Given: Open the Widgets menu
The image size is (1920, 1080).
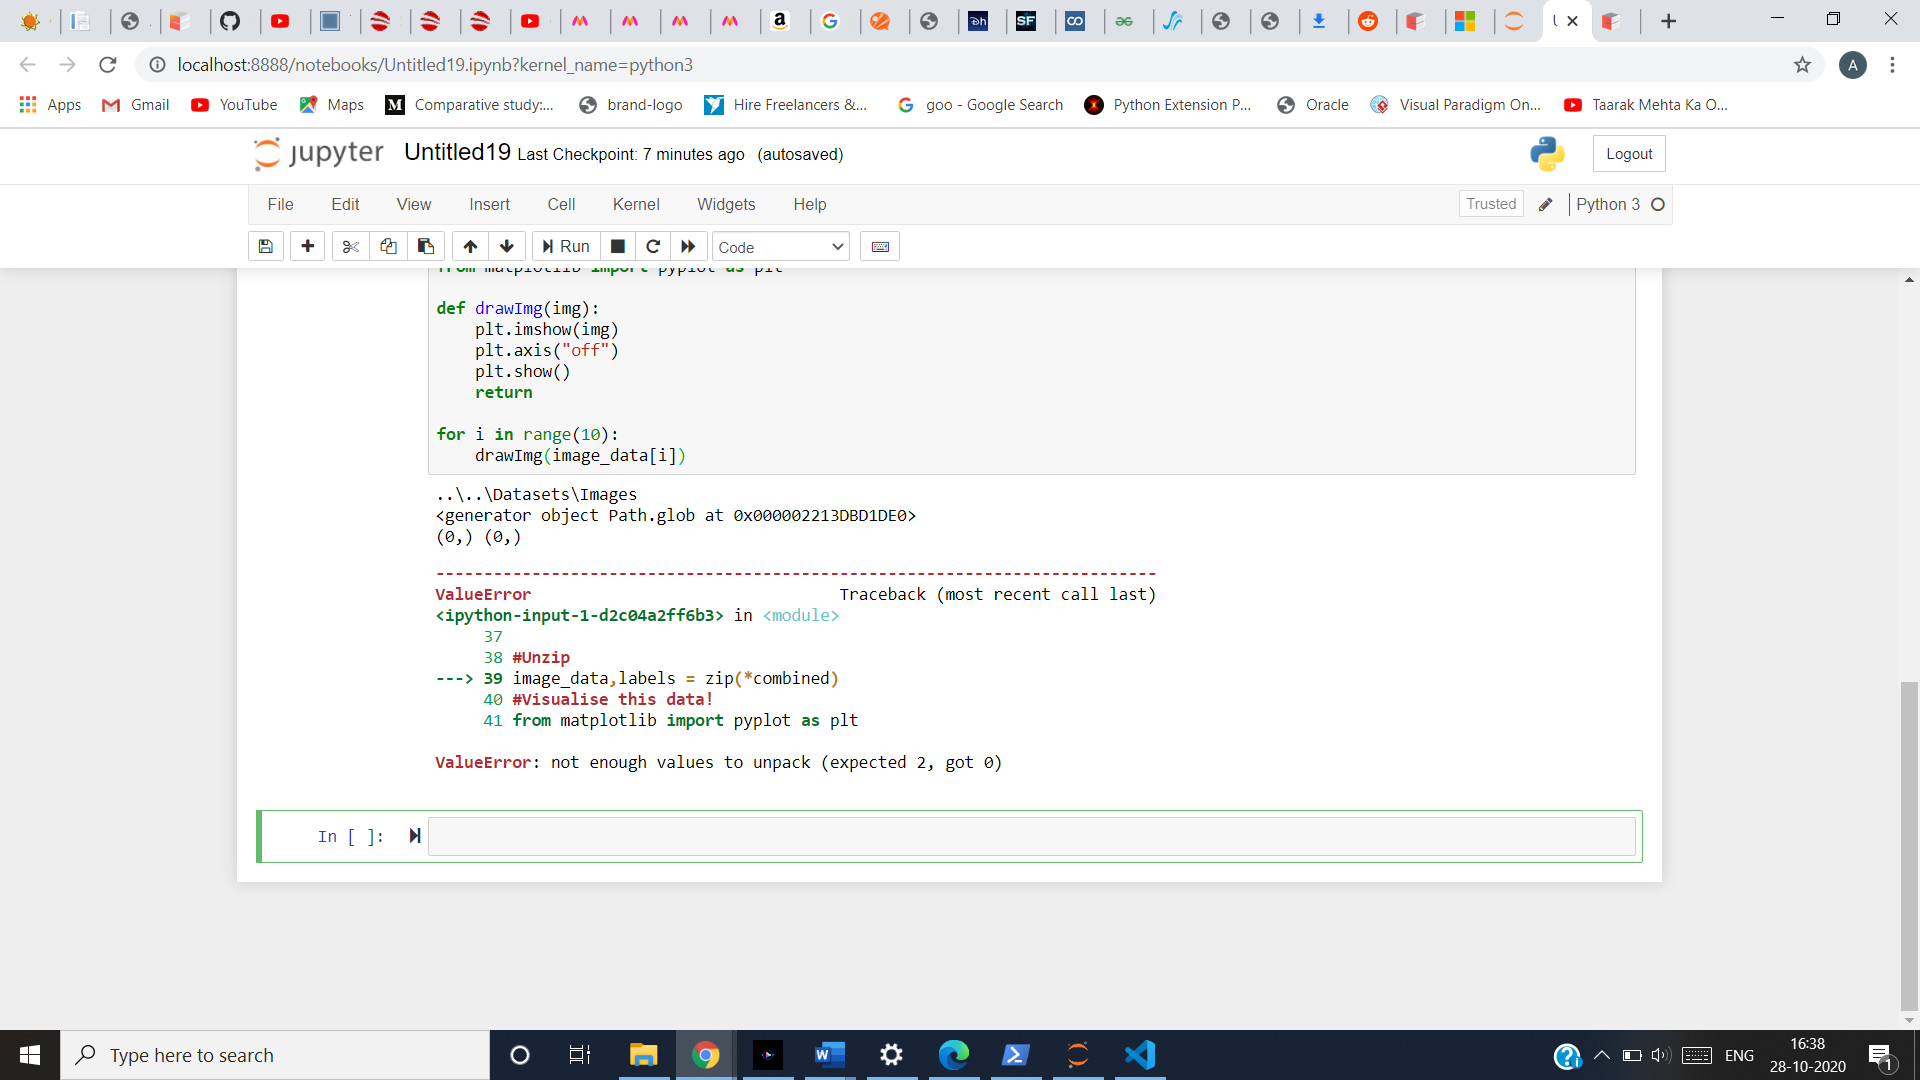Looking at the screenshot, I should point(726,204).
